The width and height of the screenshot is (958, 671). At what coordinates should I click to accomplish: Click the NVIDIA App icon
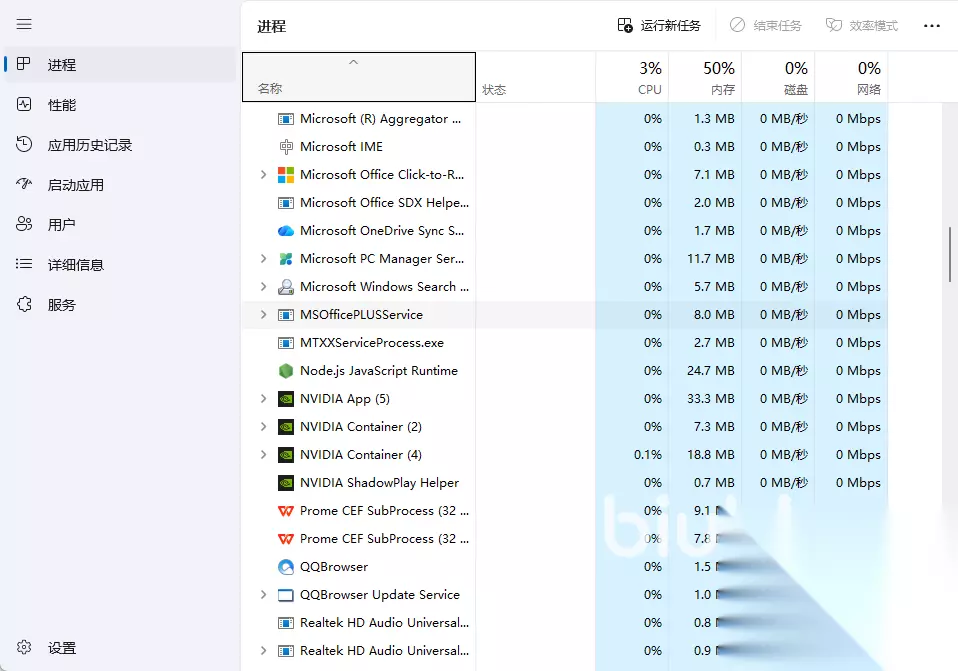(x=285, y=399)
